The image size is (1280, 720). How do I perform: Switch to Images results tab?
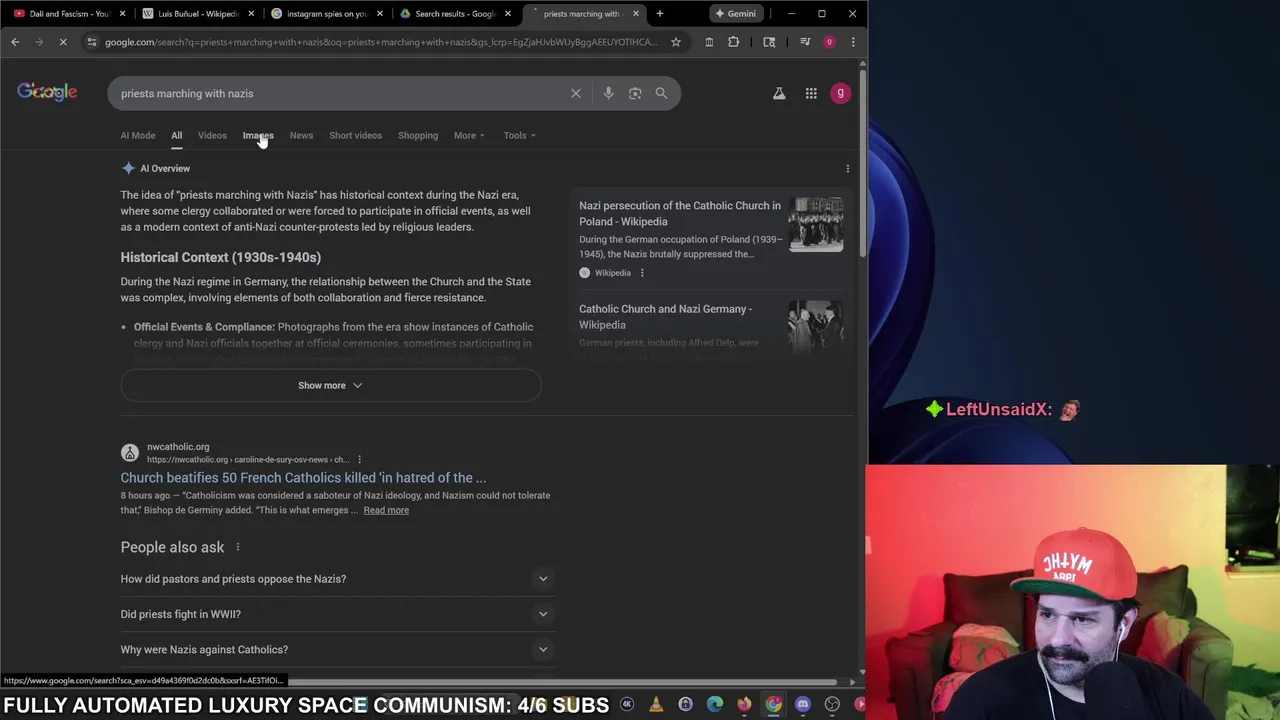[x=258, y=135]
